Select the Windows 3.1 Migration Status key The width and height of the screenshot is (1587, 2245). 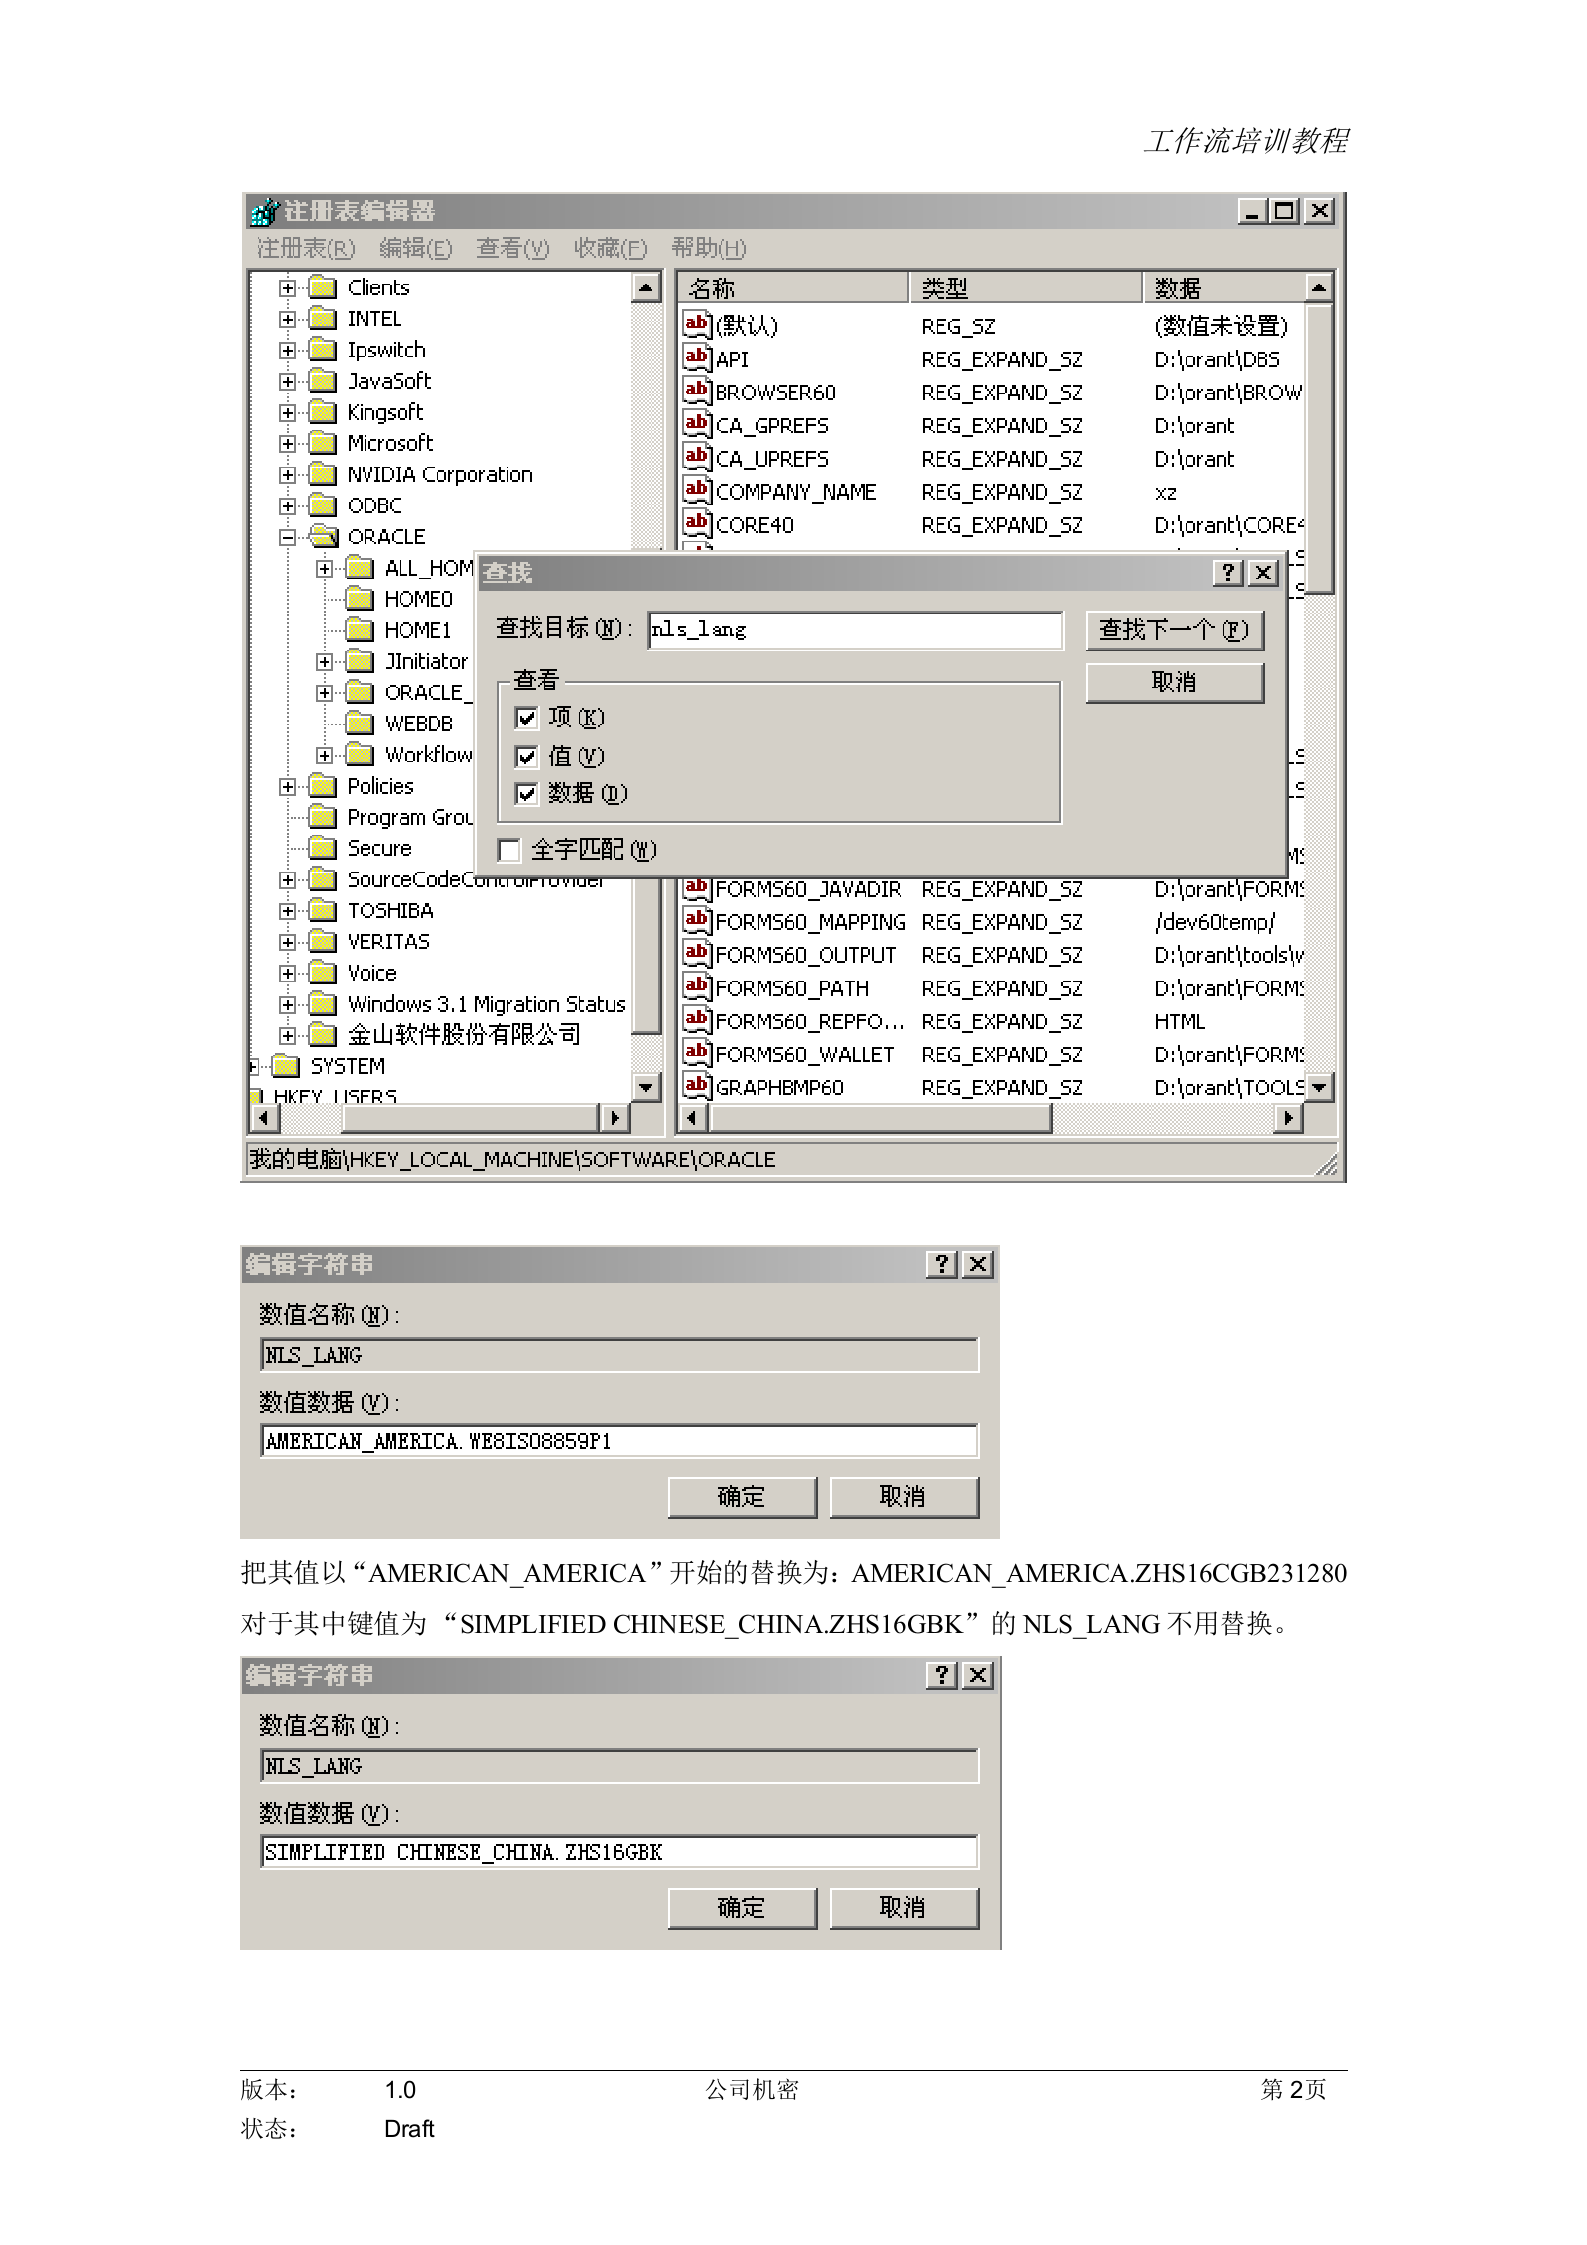(486, 1004)
